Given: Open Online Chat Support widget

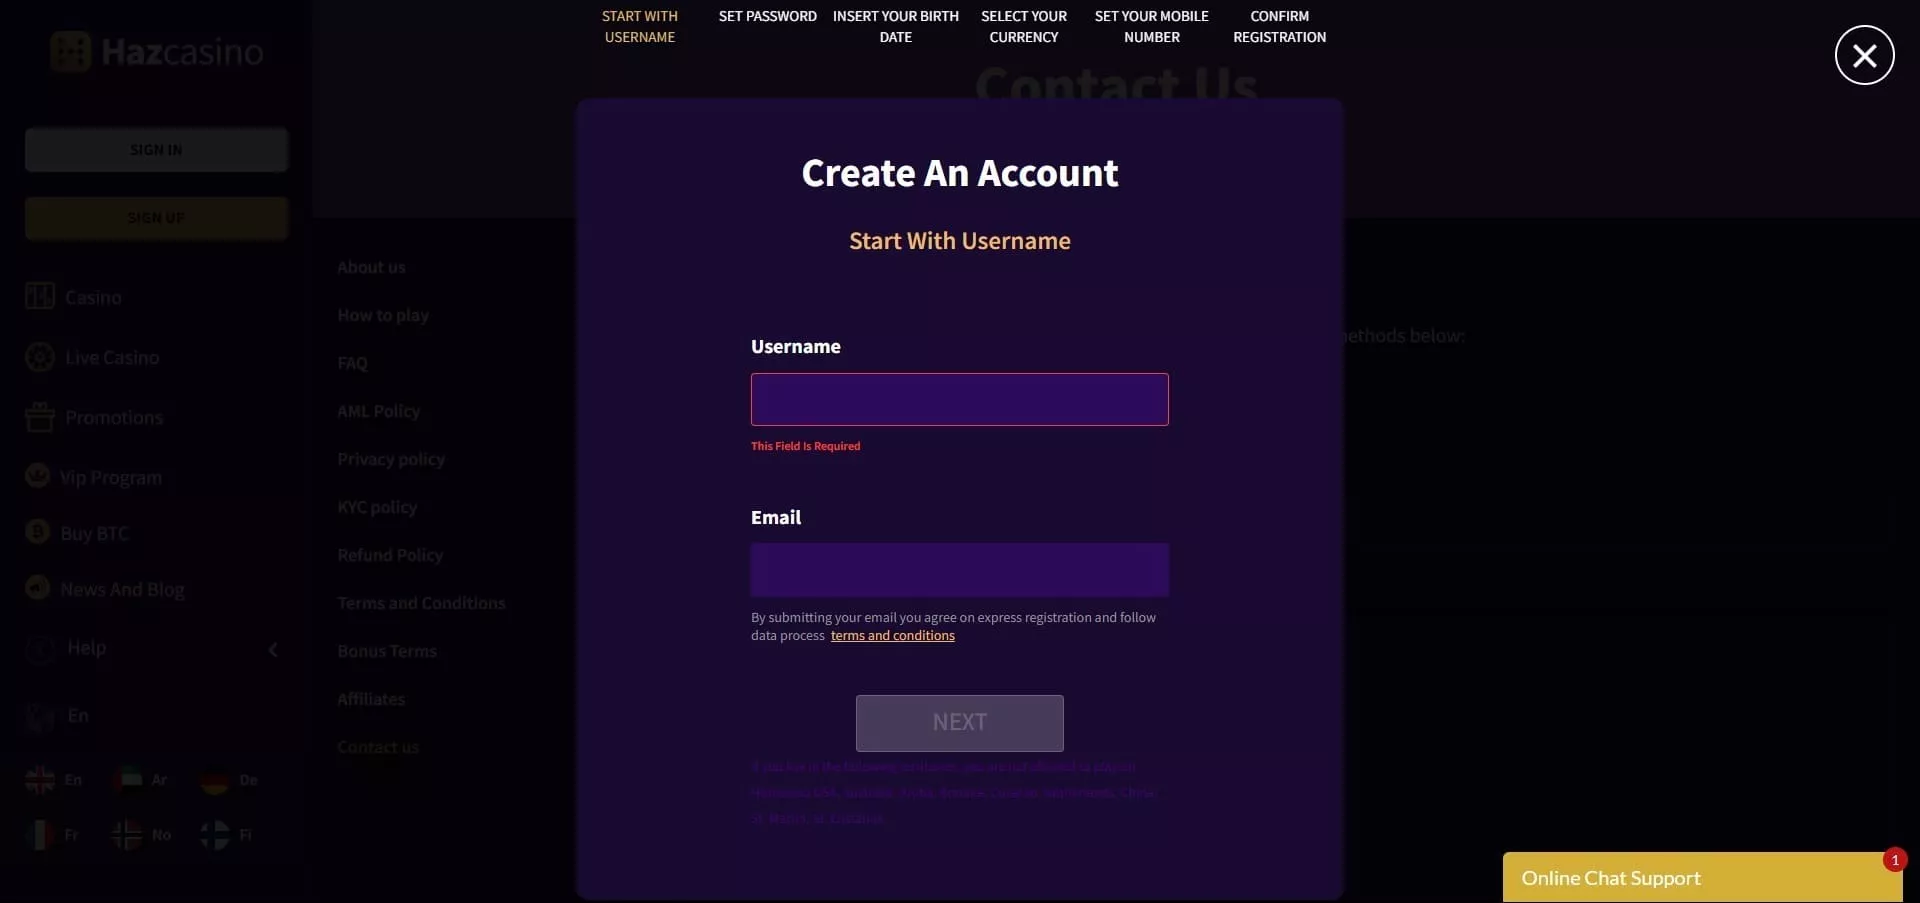Looking at the screenshot, I should pos(1698,878).
